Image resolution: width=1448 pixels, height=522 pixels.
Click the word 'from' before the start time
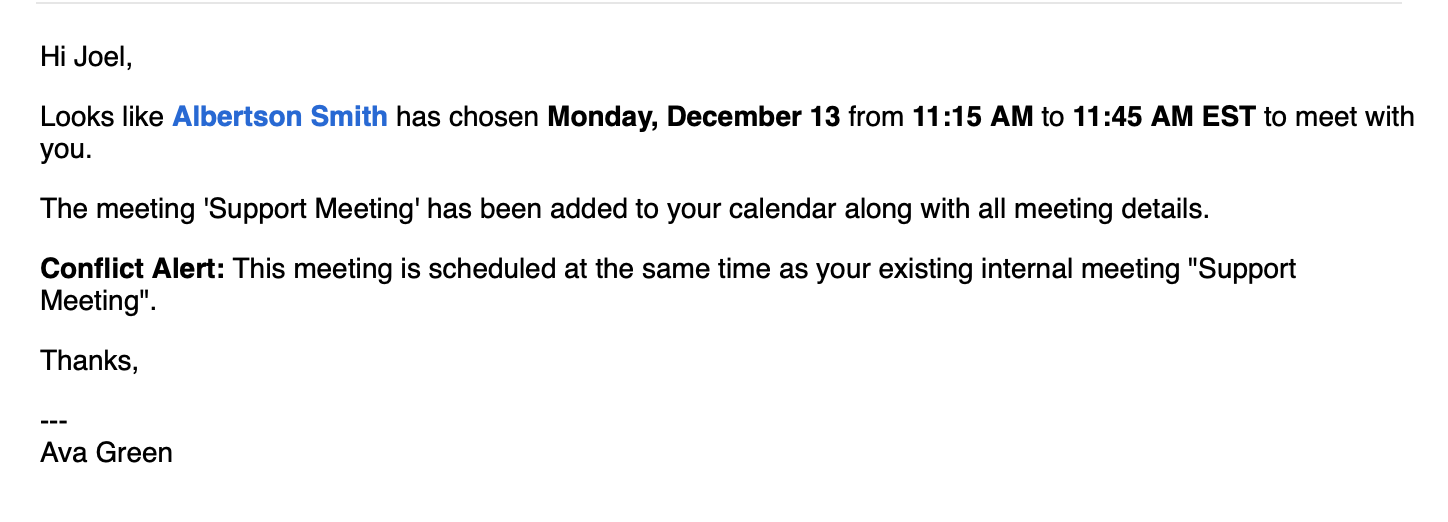[x=876, y=117]
